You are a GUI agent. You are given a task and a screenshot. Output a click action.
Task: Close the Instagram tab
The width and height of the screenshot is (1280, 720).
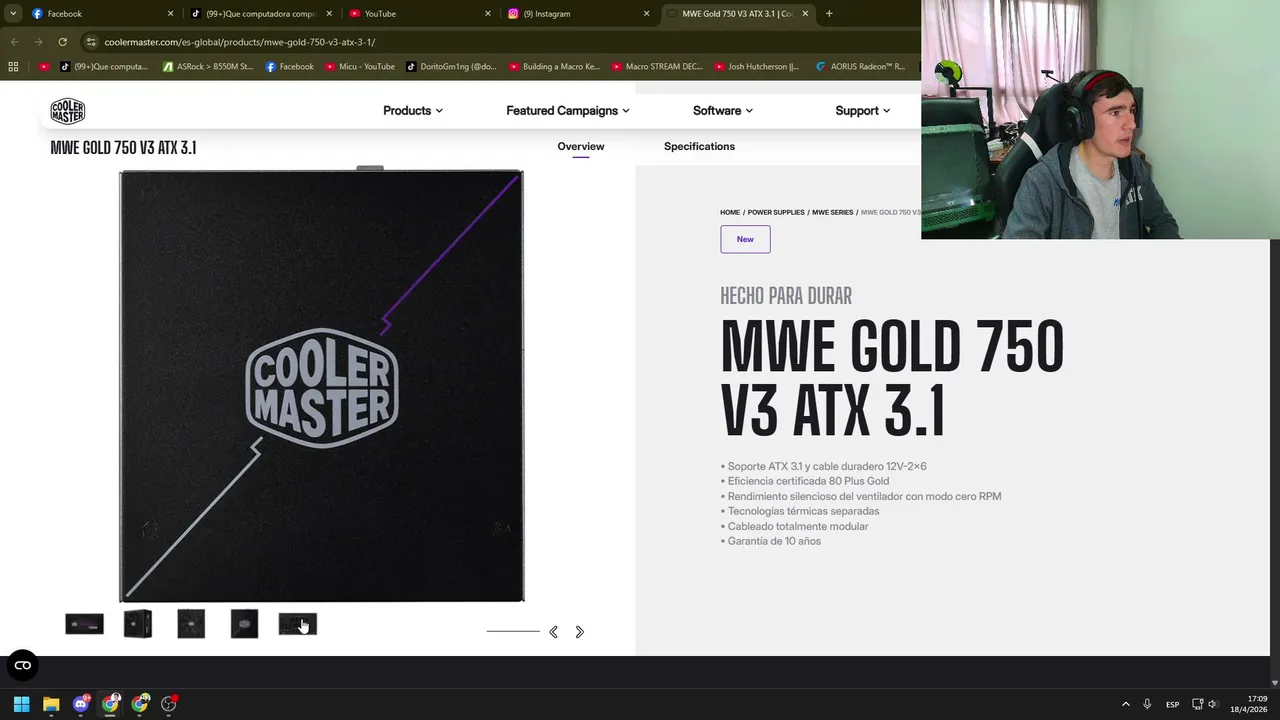coord(646,14)
